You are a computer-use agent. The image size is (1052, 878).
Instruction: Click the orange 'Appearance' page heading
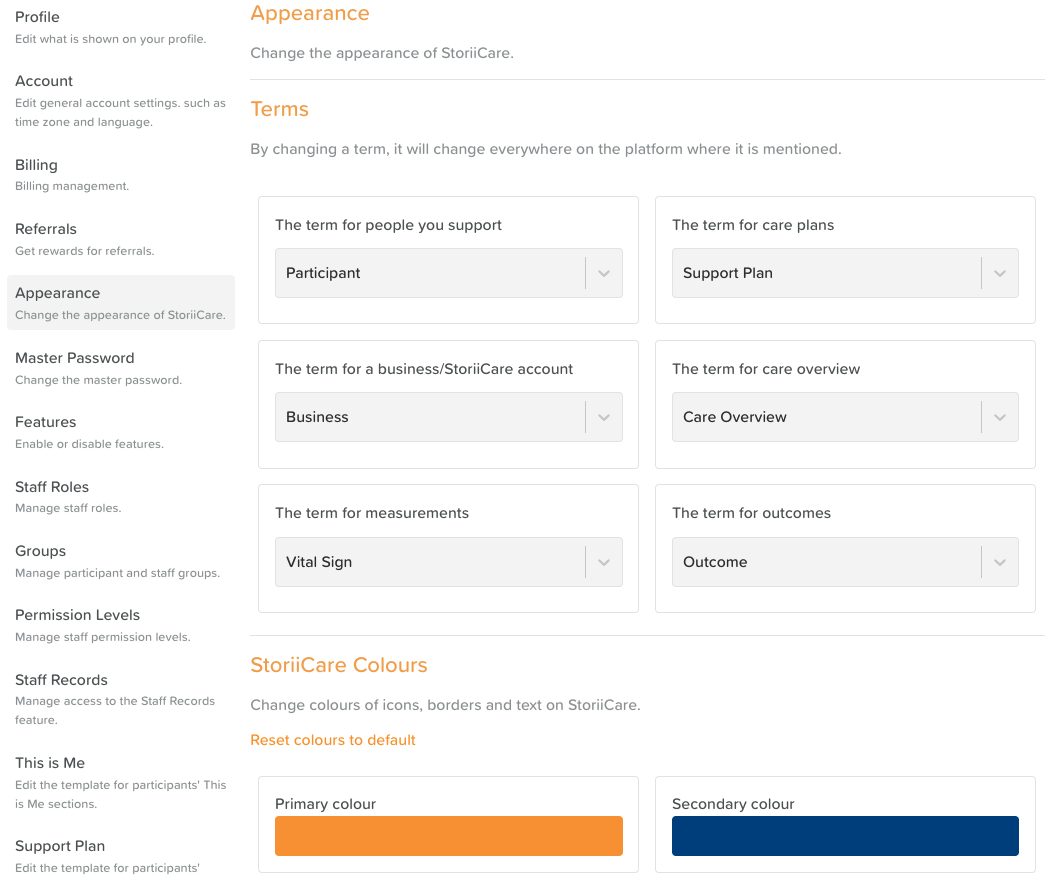coord(310,13)
